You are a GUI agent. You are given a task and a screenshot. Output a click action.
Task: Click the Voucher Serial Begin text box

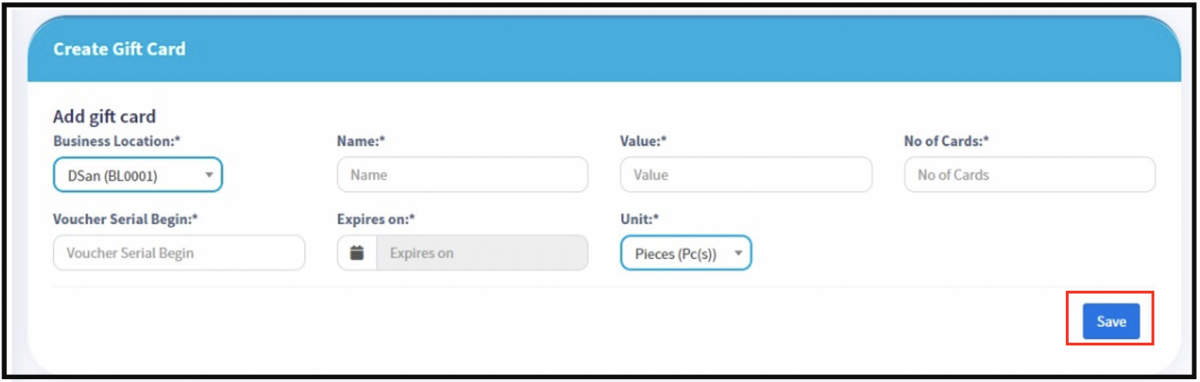[x=179, y=253]
